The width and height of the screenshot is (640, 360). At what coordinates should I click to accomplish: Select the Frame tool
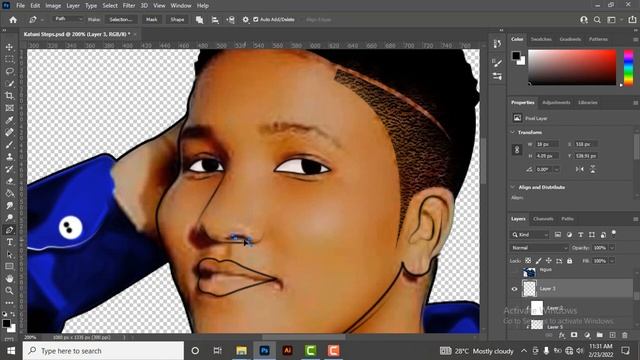point(9,108)
